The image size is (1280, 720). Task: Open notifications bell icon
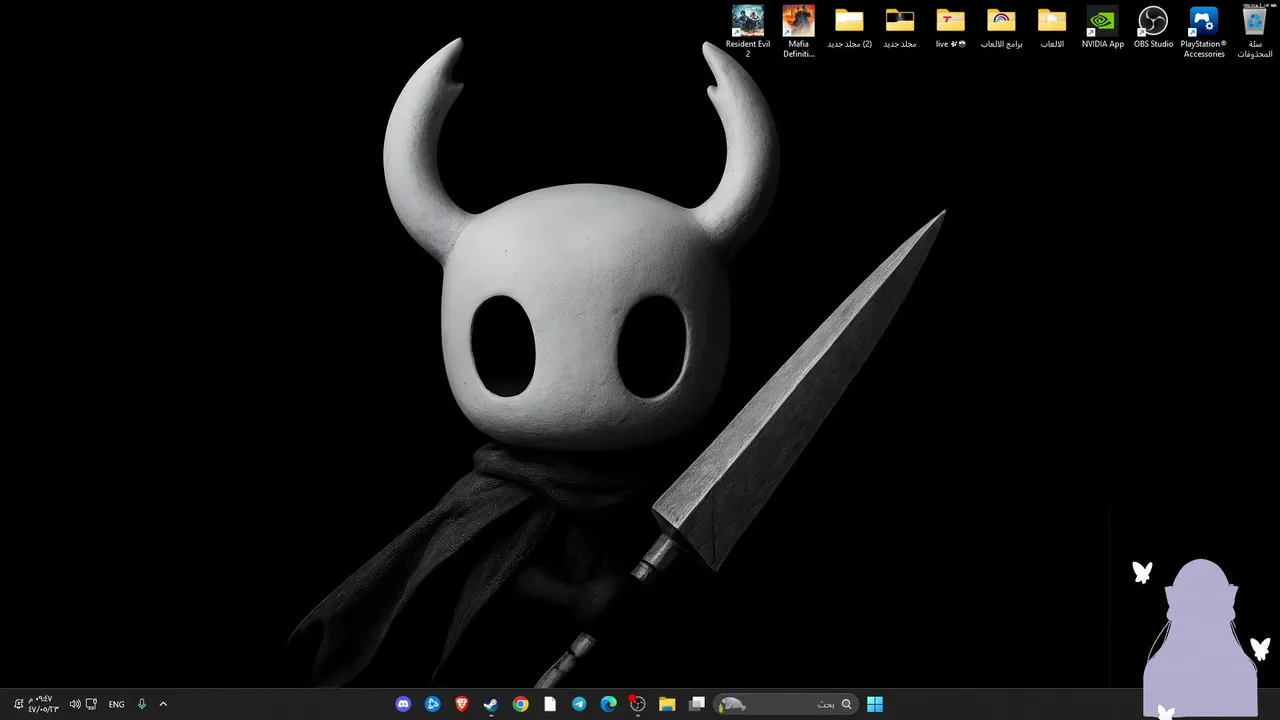click(x=18, y=704)
